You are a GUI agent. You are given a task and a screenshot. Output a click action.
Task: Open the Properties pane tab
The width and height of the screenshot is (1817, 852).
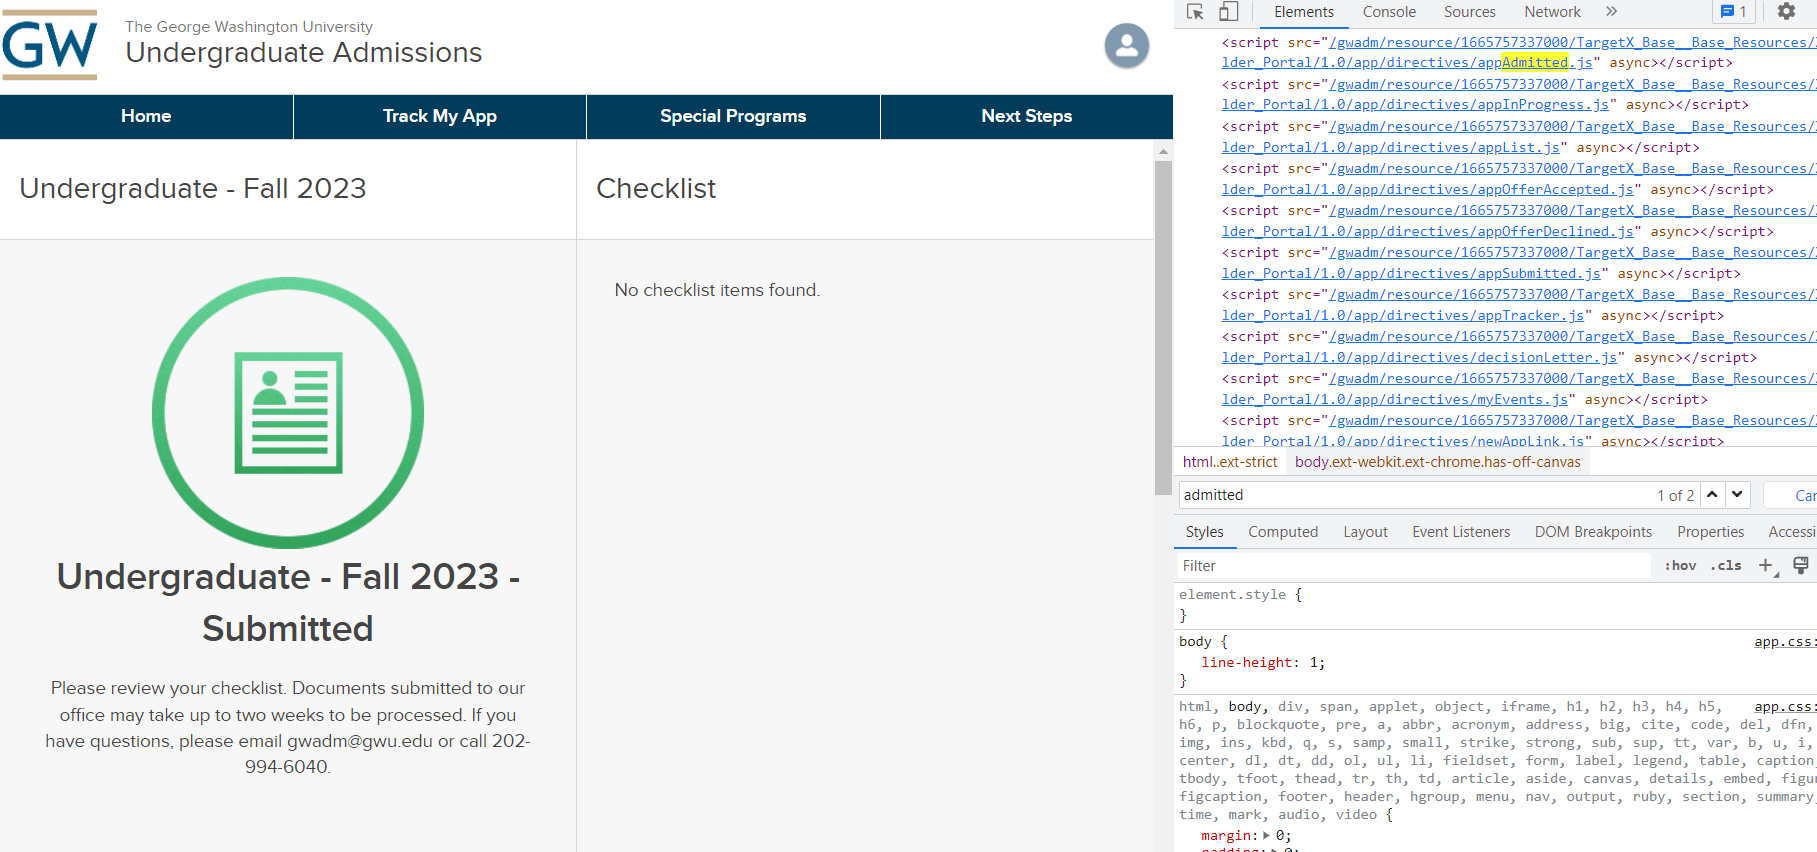click(1710, 532)
